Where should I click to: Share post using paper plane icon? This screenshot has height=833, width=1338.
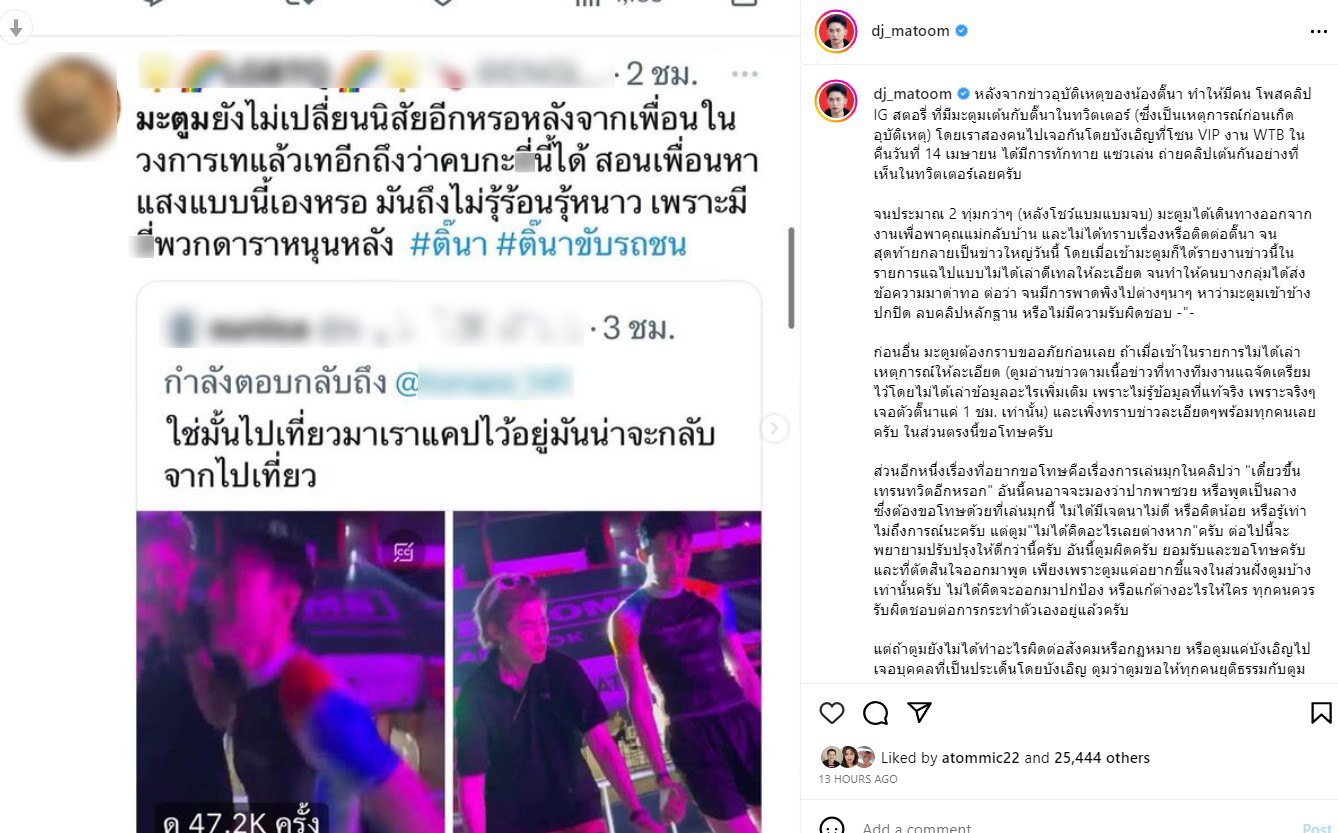pyautogui.click(x=919, y=712)
